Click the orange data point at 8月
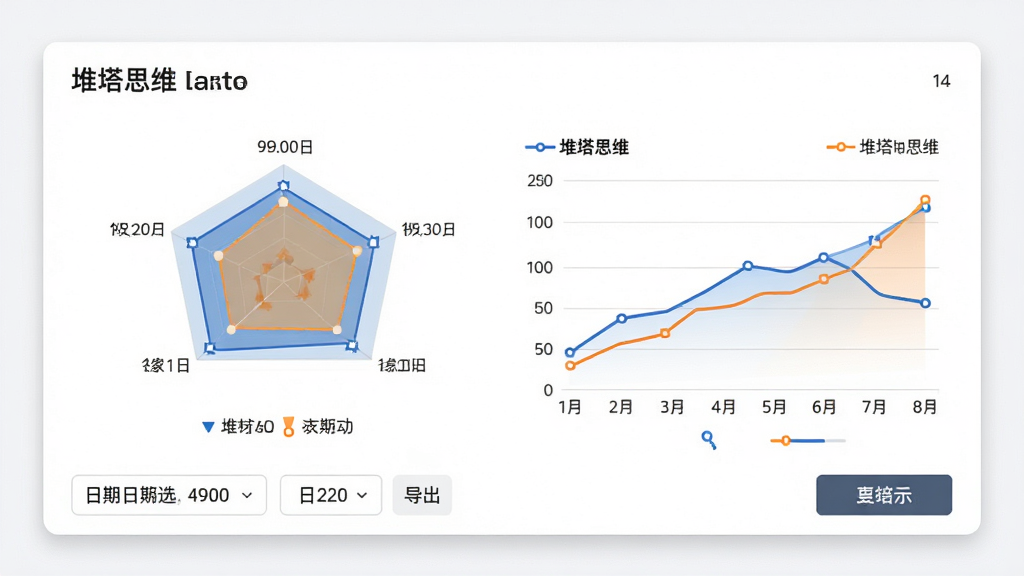 925,200
